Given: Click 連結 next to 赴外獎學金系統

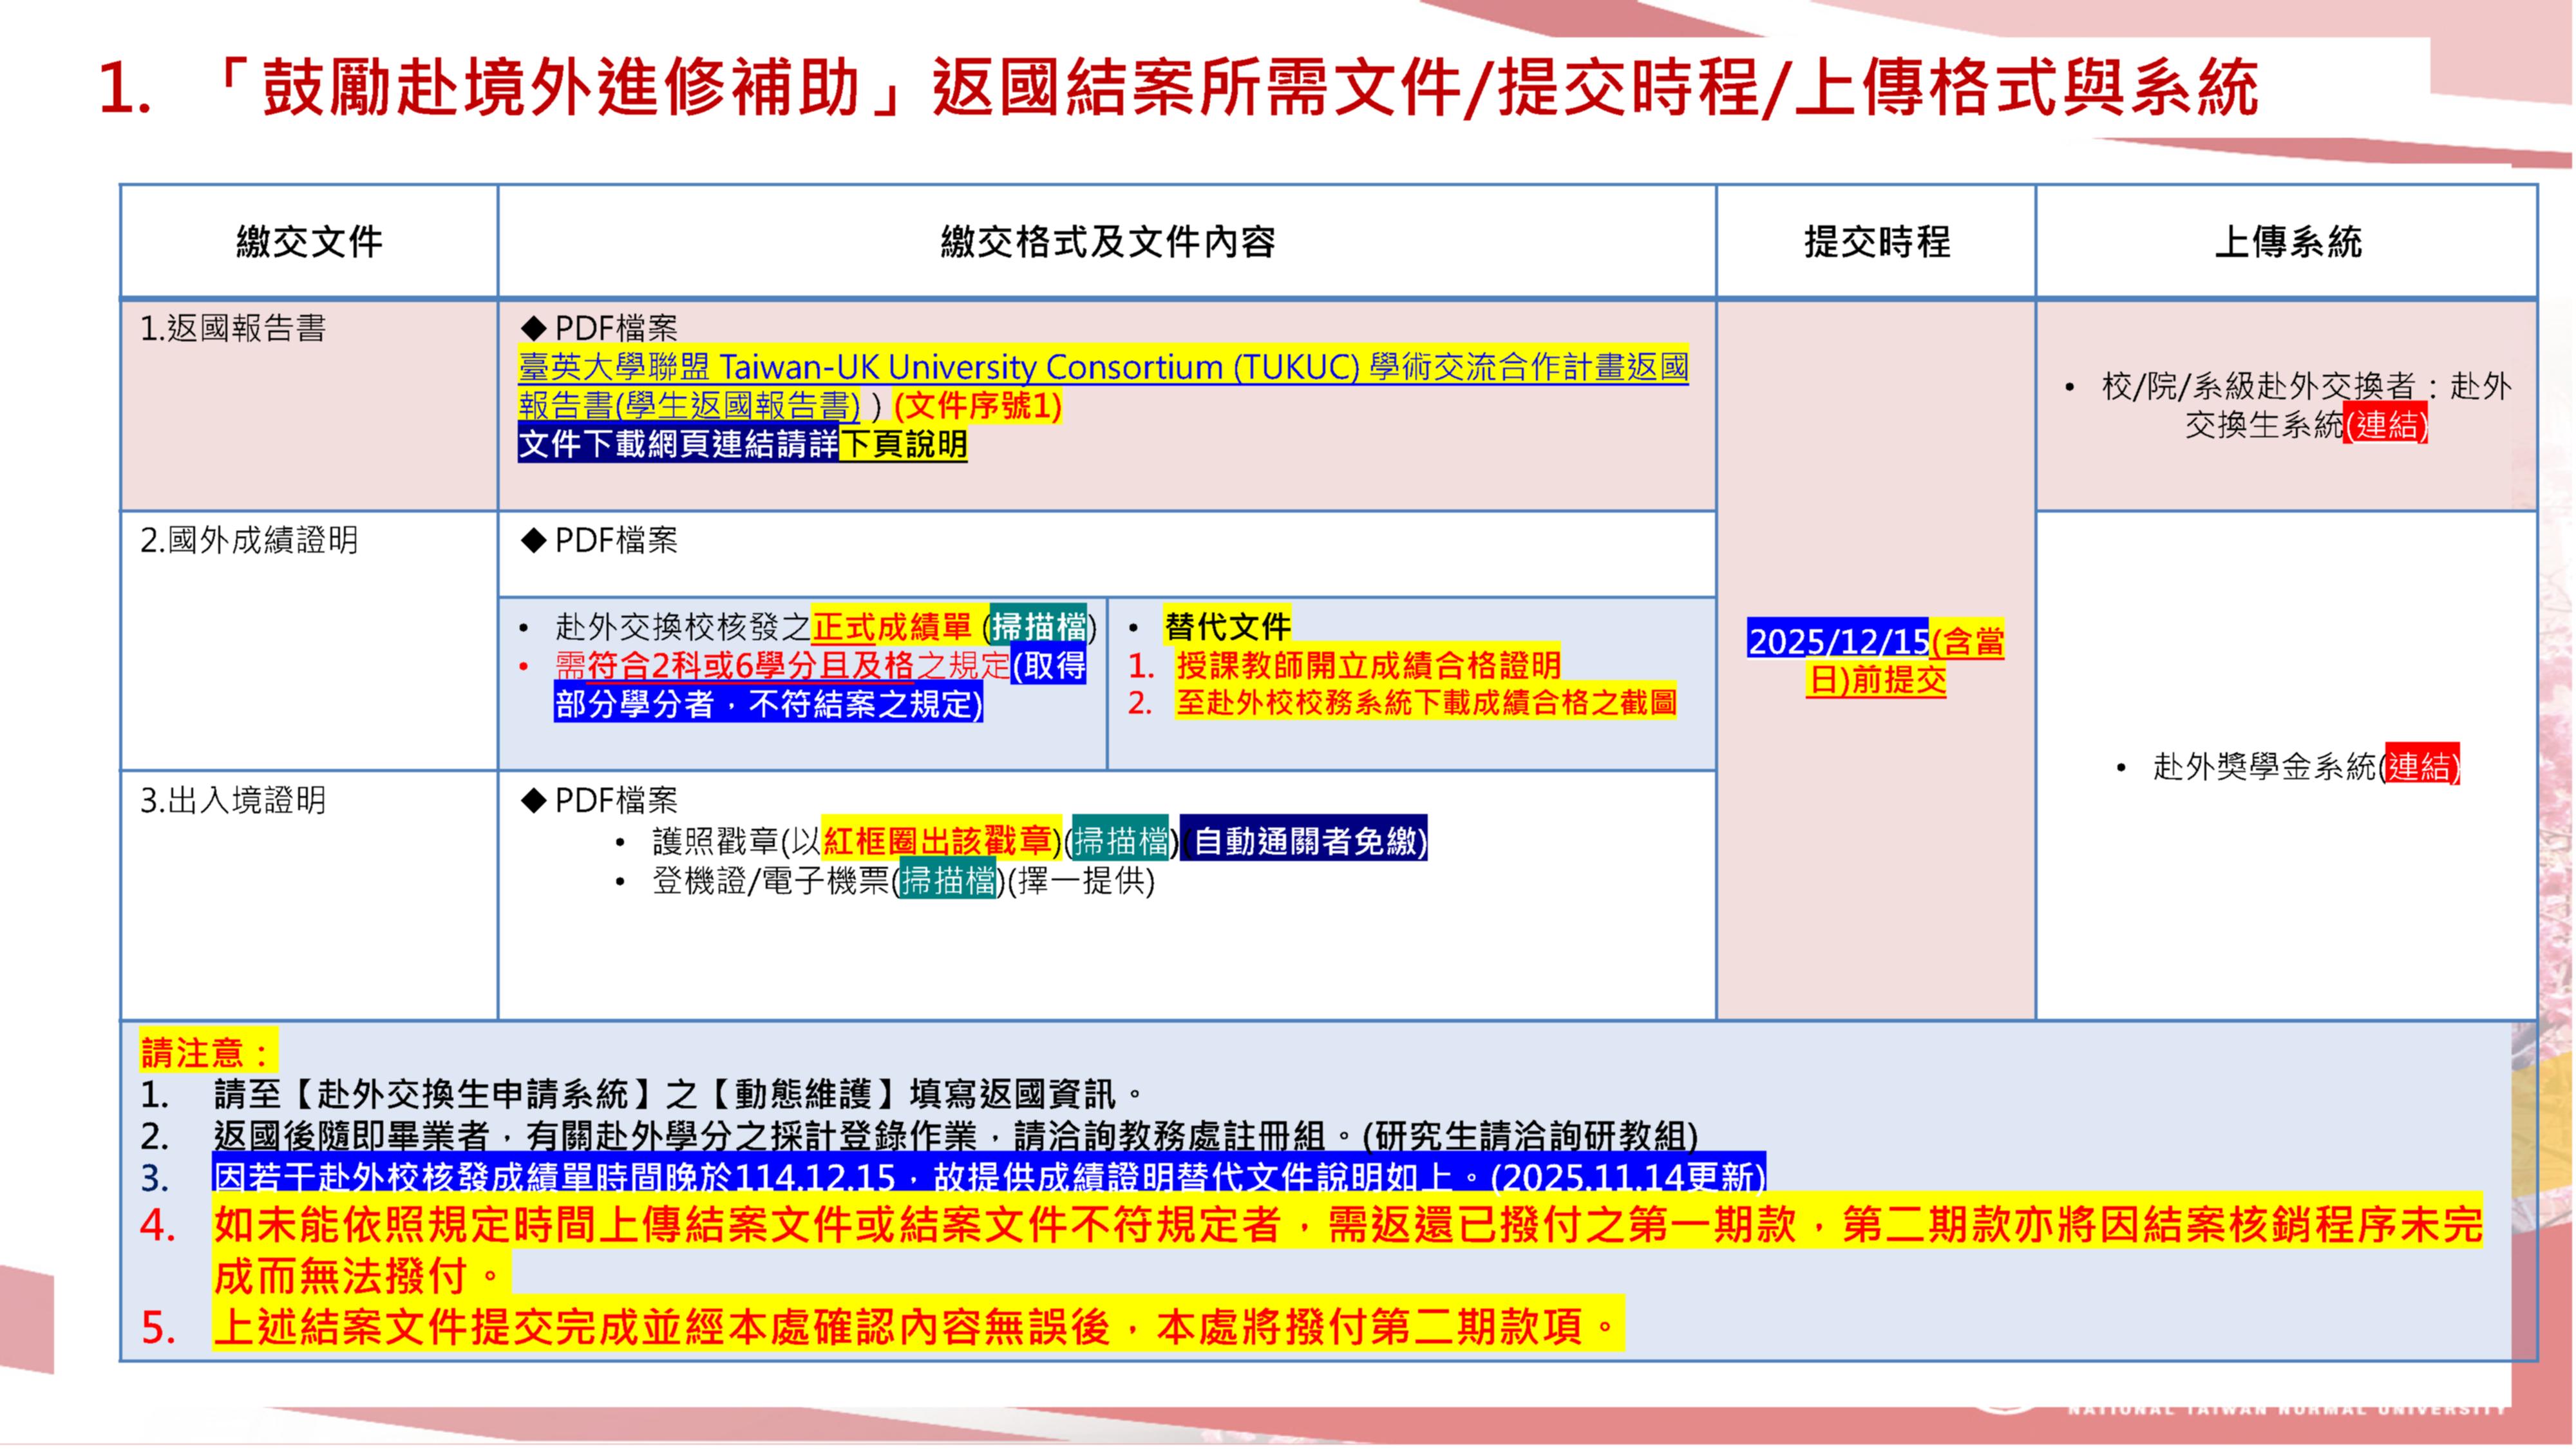Looking at the screenshot, I should pos(2421,767).
